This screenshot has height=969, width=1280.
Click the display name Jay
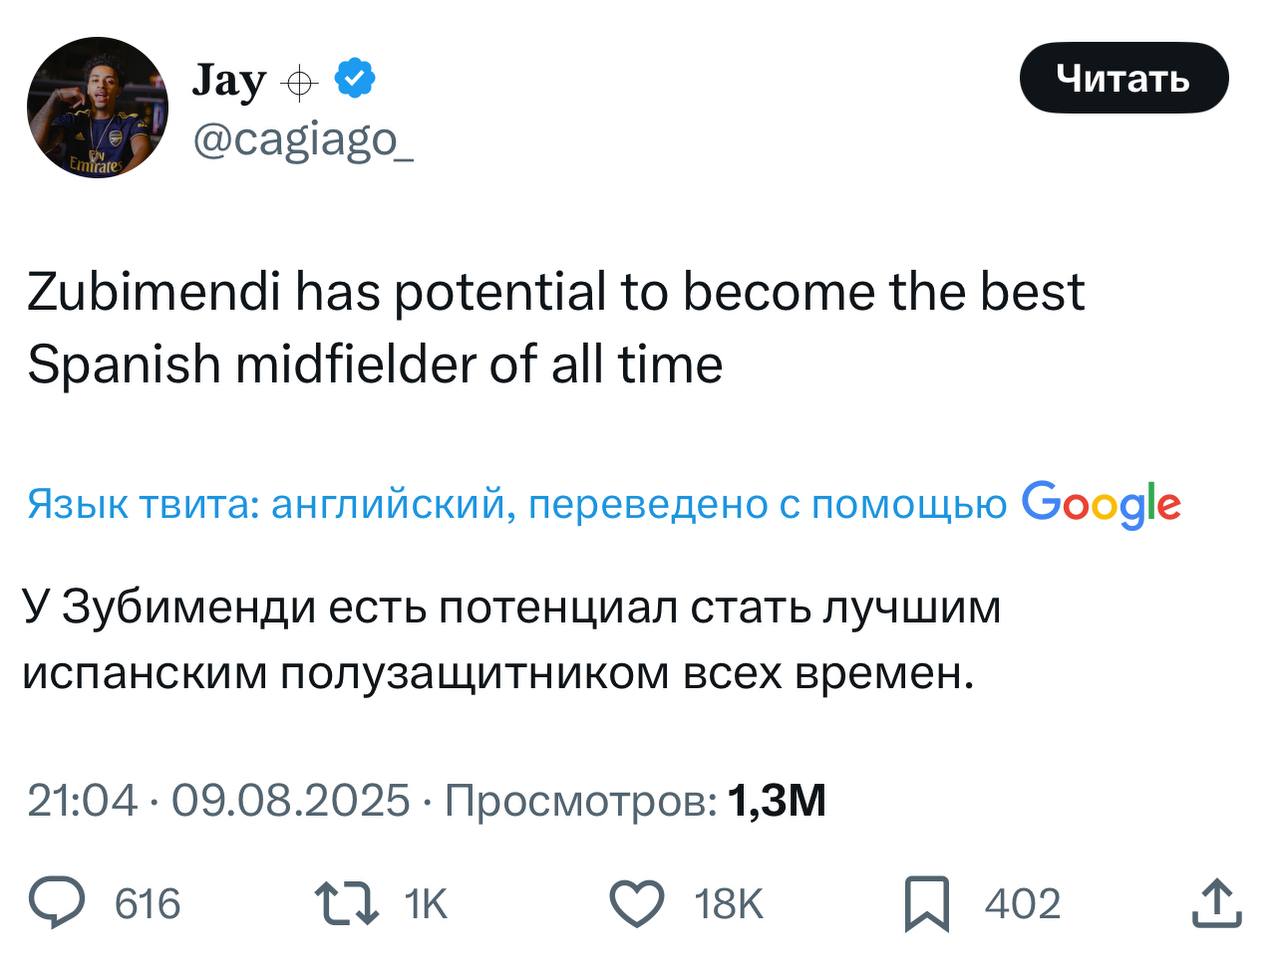click(229, 80)
